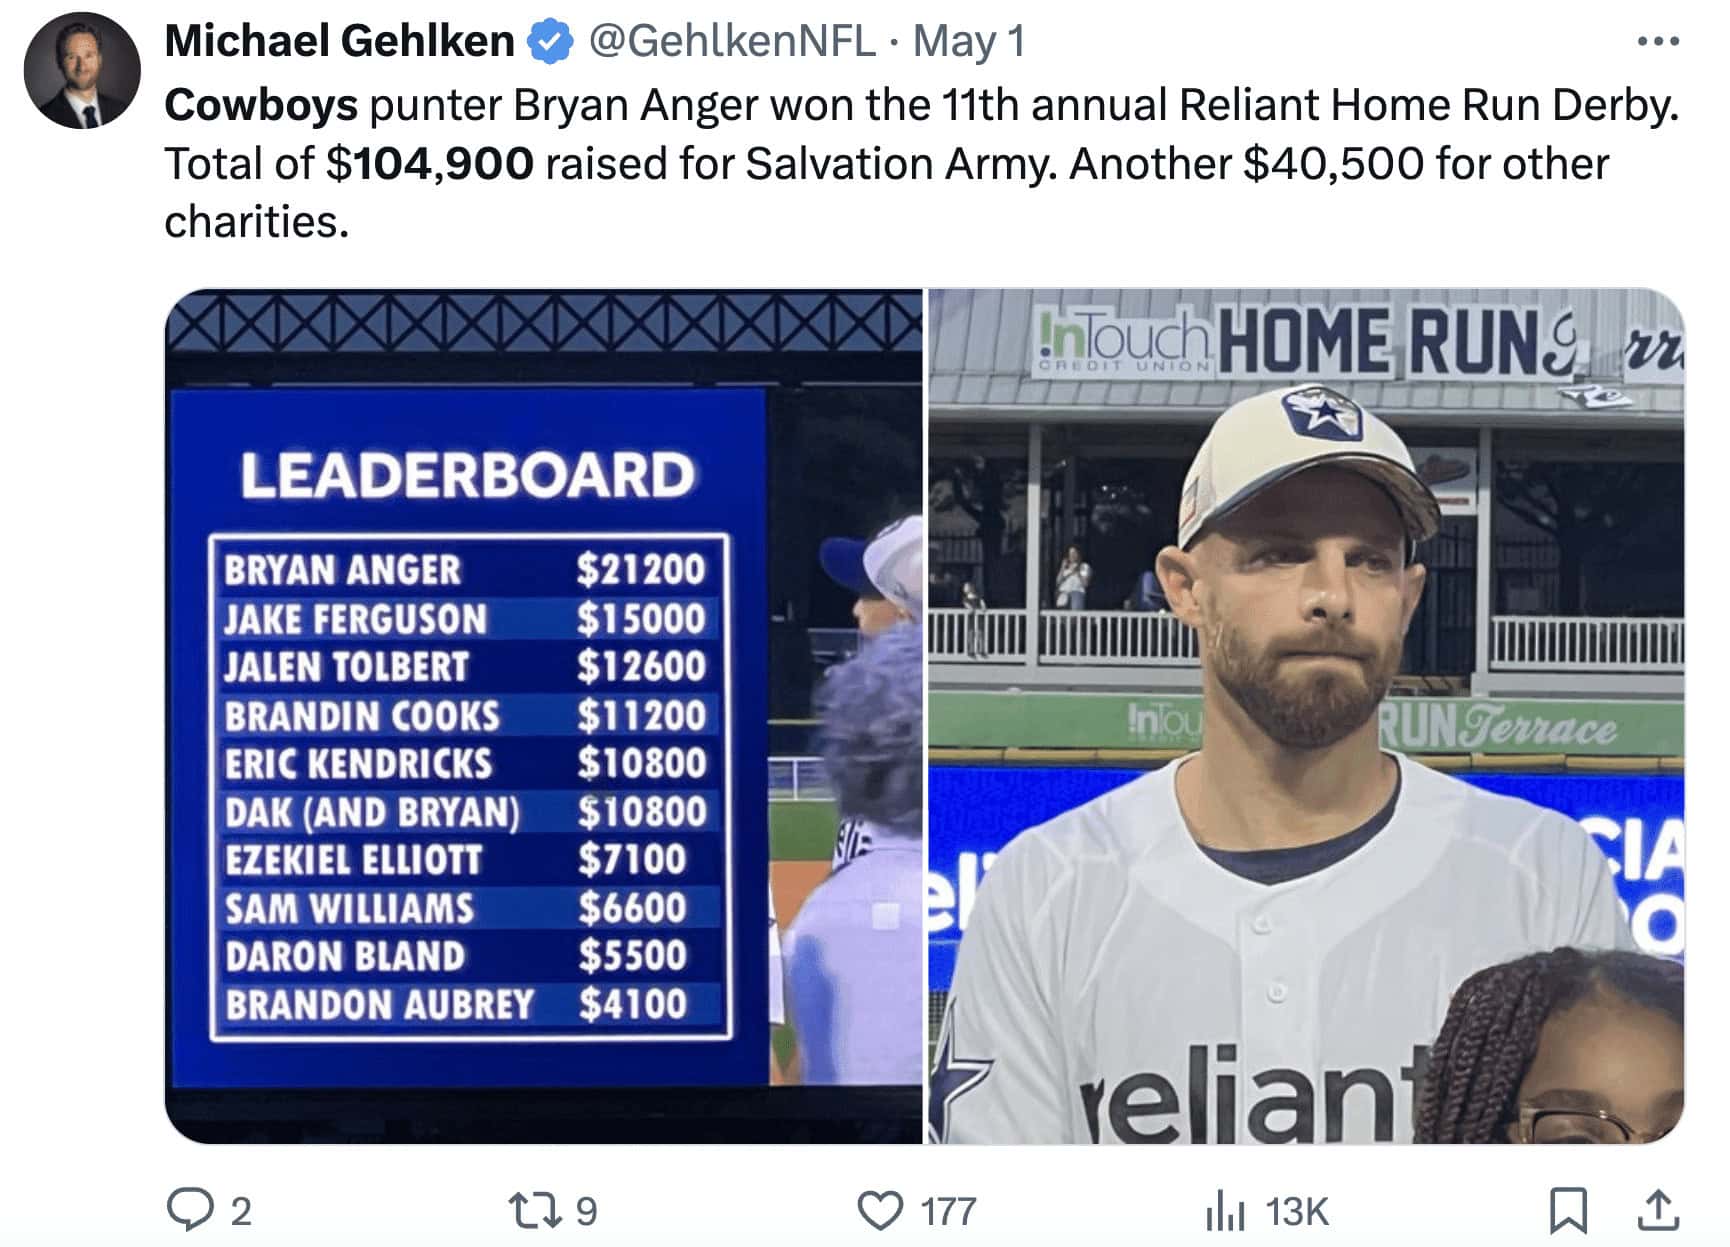The width and height of the screenshot is (1730, 1247).
Task: Click the Michael Gehlken display name
Action: (x=340, y=42)
